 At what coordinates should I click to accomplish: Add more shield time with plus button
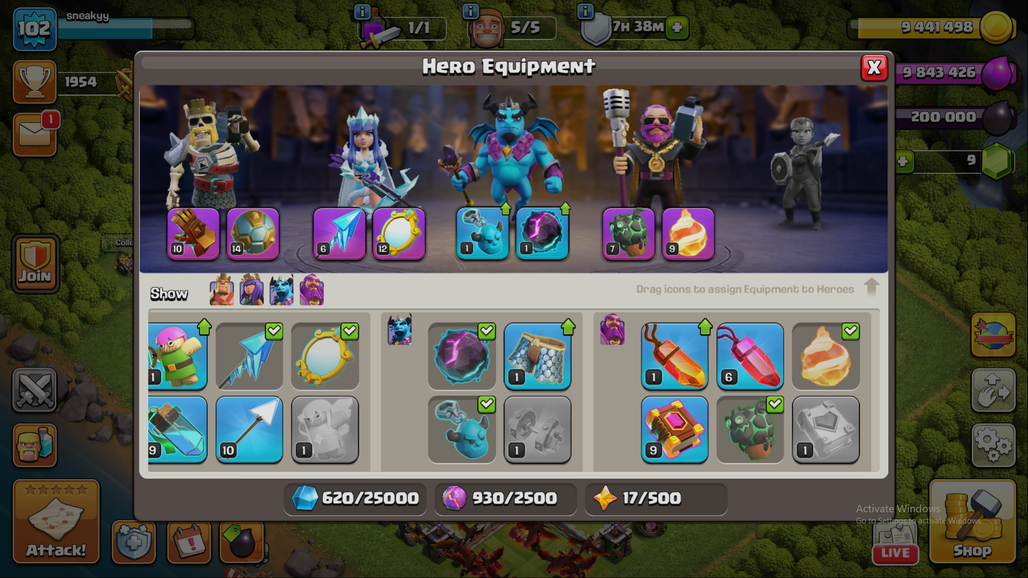point(677,28)
